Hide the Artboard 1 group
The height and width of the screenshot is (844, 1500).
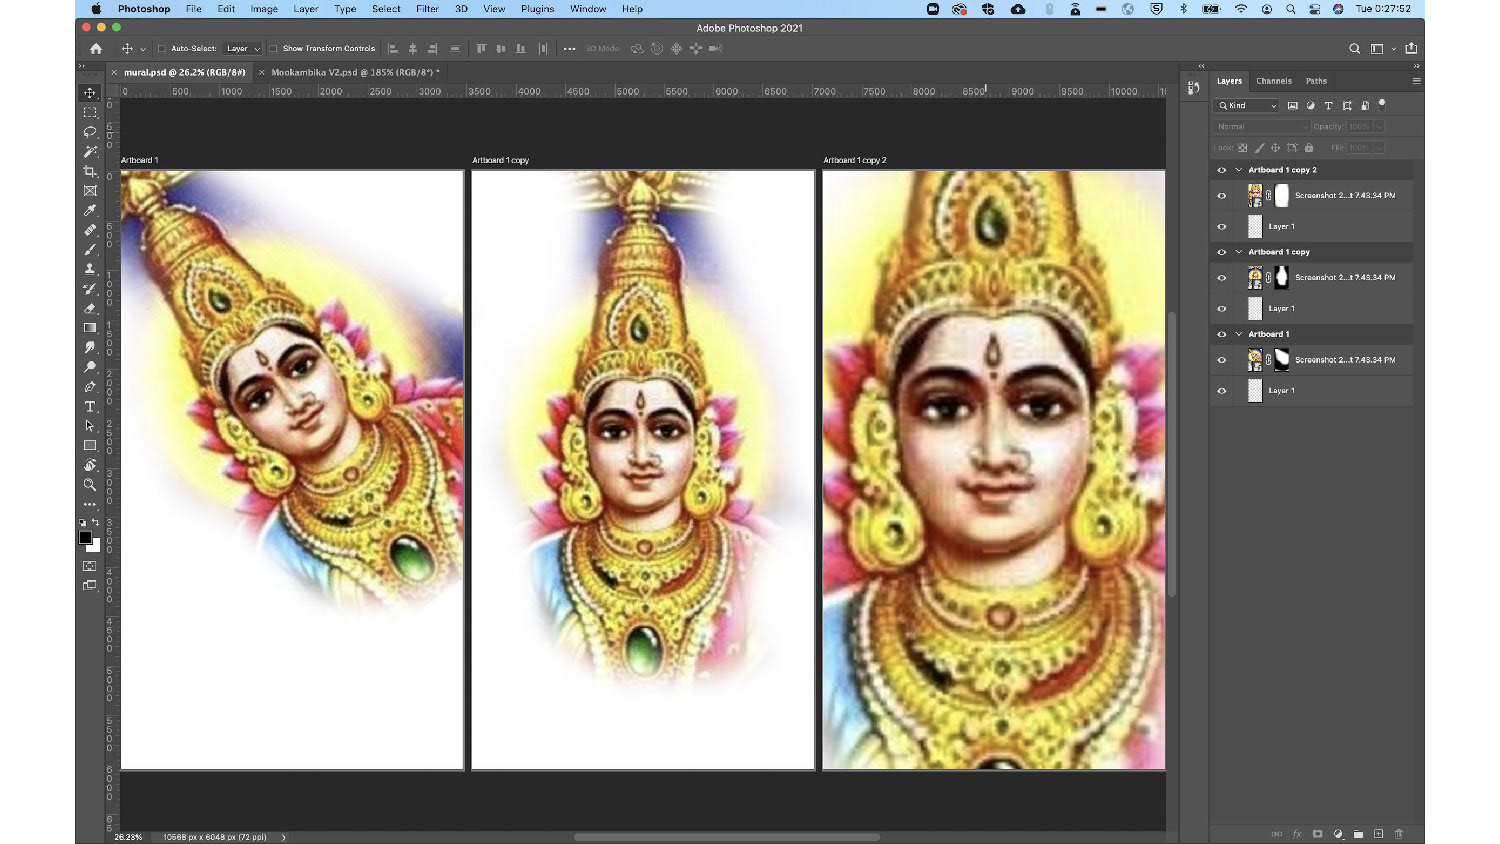[x=1221, y=334]
